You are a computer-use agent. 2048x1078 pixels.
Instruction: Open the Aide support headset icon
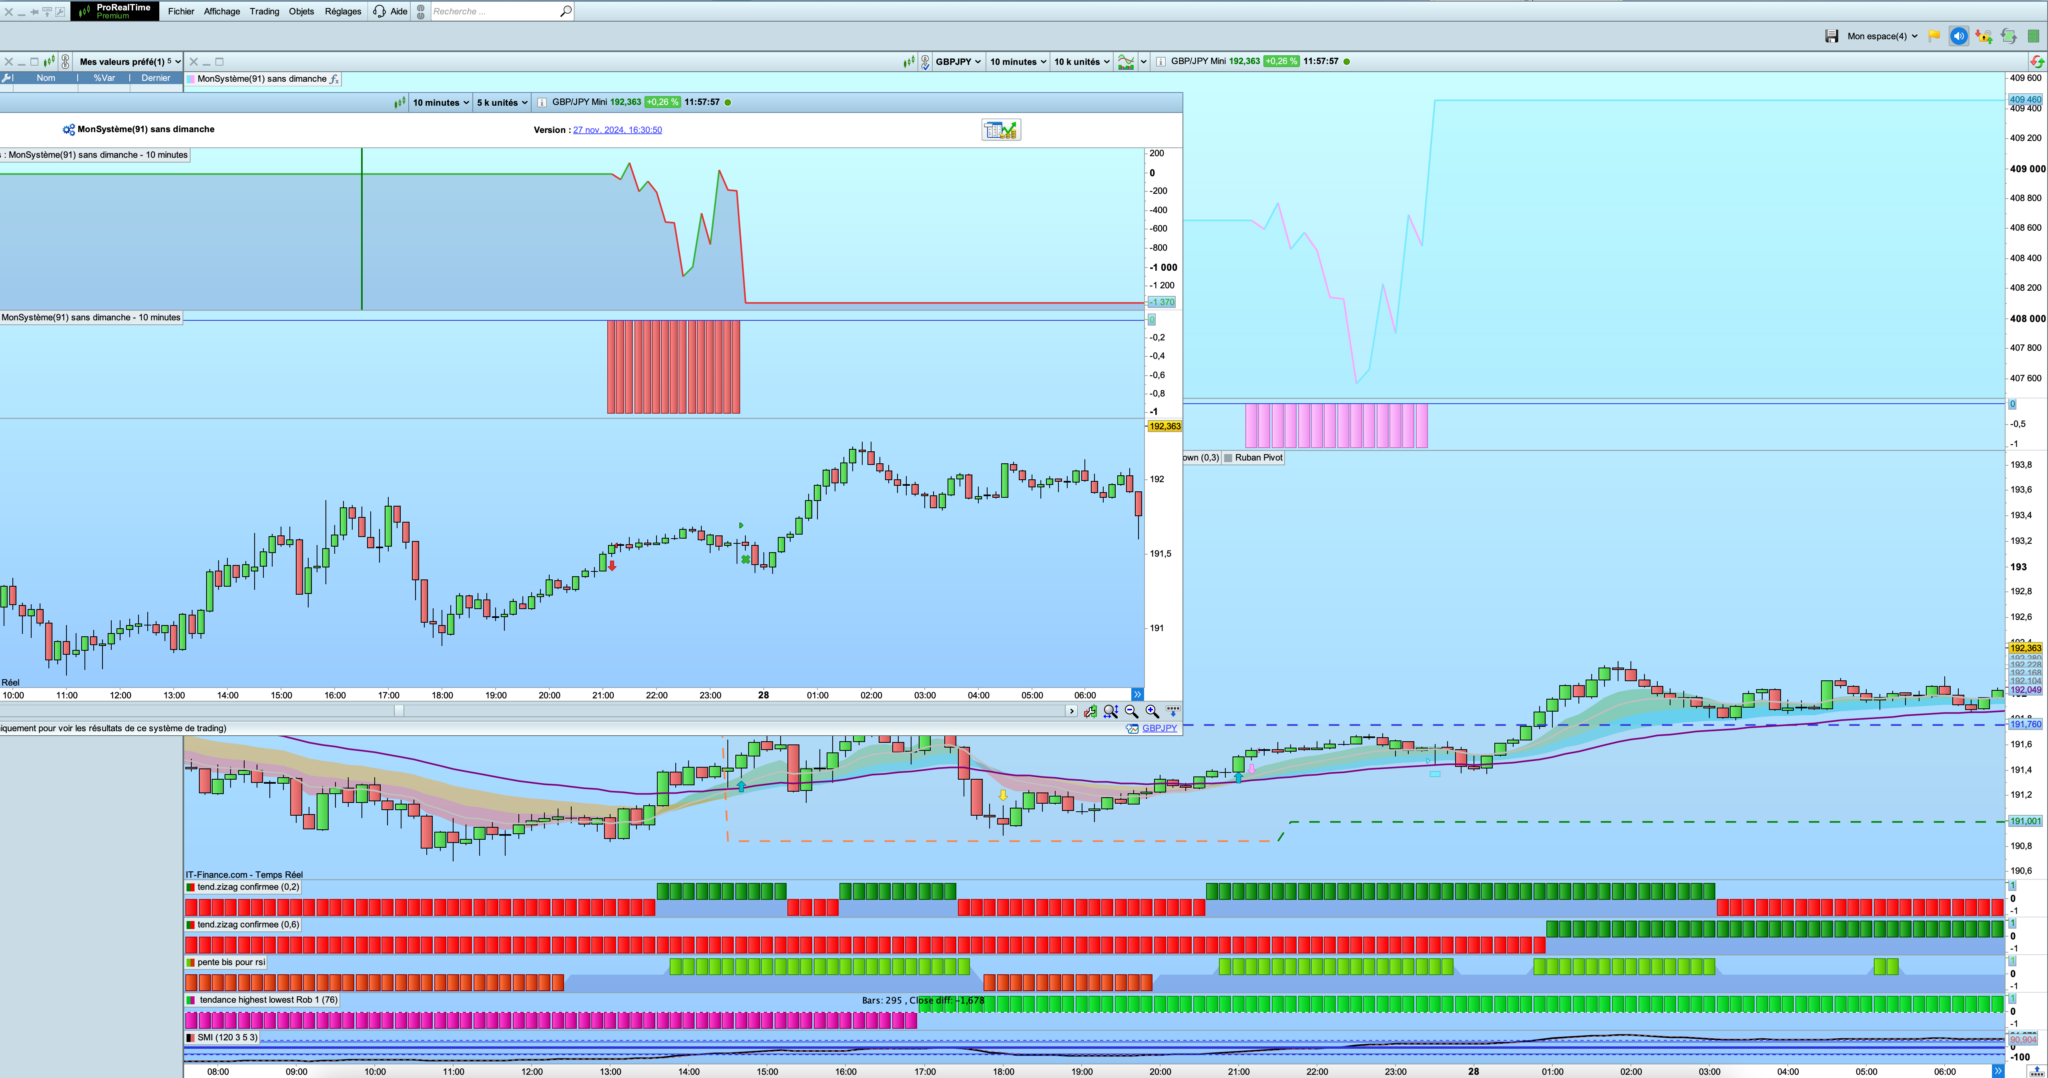point(379,11)
